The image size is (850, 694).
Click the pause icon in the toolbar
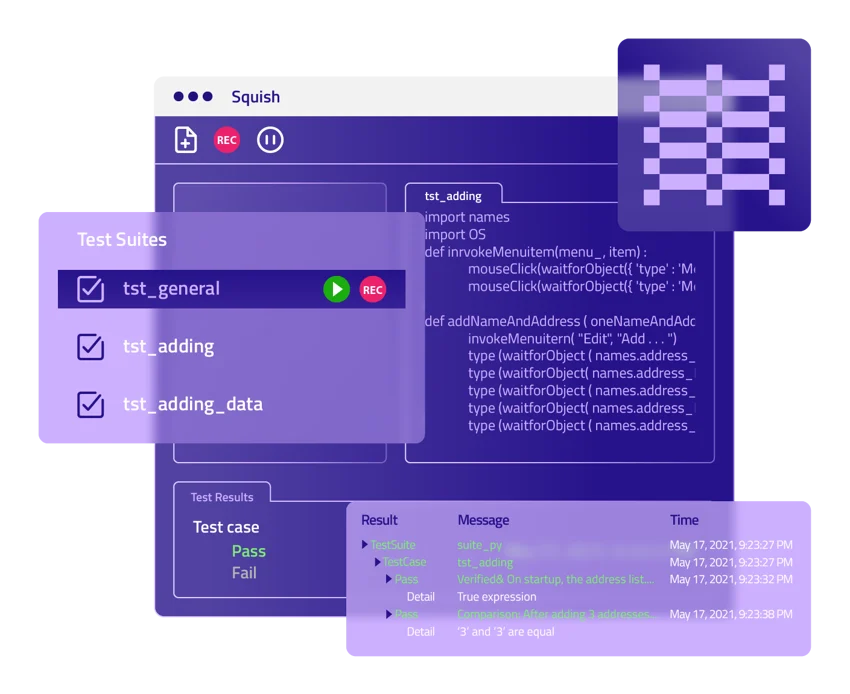(x=270, y=140)
